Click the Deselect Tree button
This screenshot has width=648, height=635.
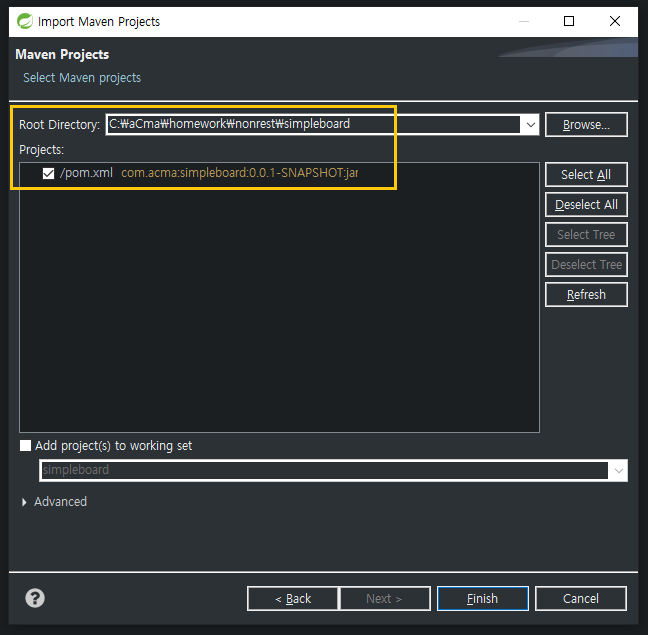point(586,264)
